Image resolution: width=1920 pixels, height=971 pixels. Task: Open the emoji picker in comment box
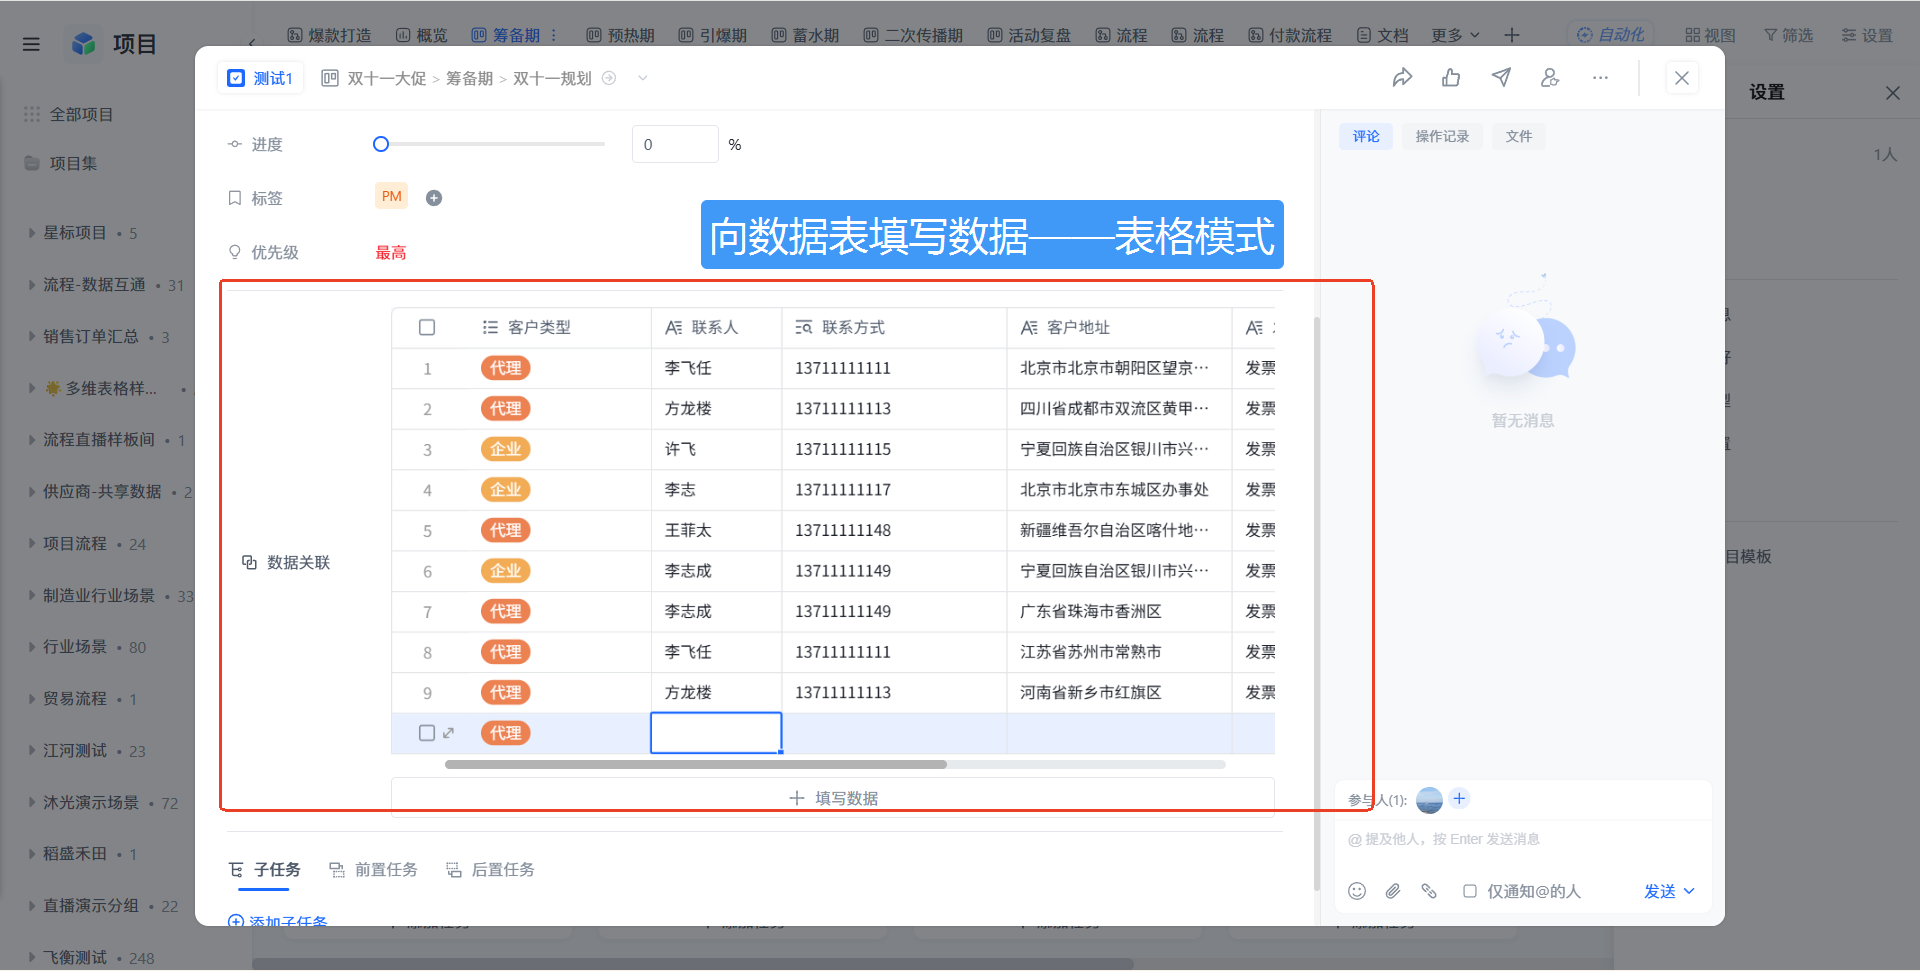(1357, 891)
